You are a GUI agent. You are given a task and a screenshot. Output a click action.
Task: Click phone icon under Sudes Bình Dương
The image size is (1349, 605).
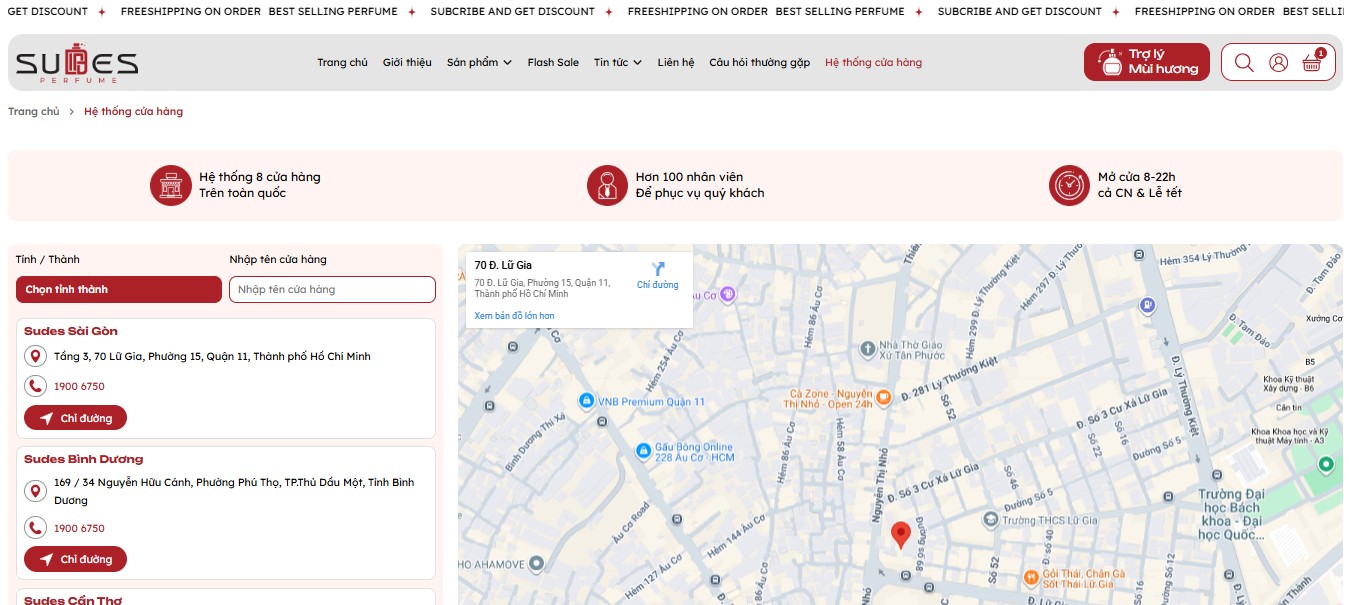[x=36, y=528]
